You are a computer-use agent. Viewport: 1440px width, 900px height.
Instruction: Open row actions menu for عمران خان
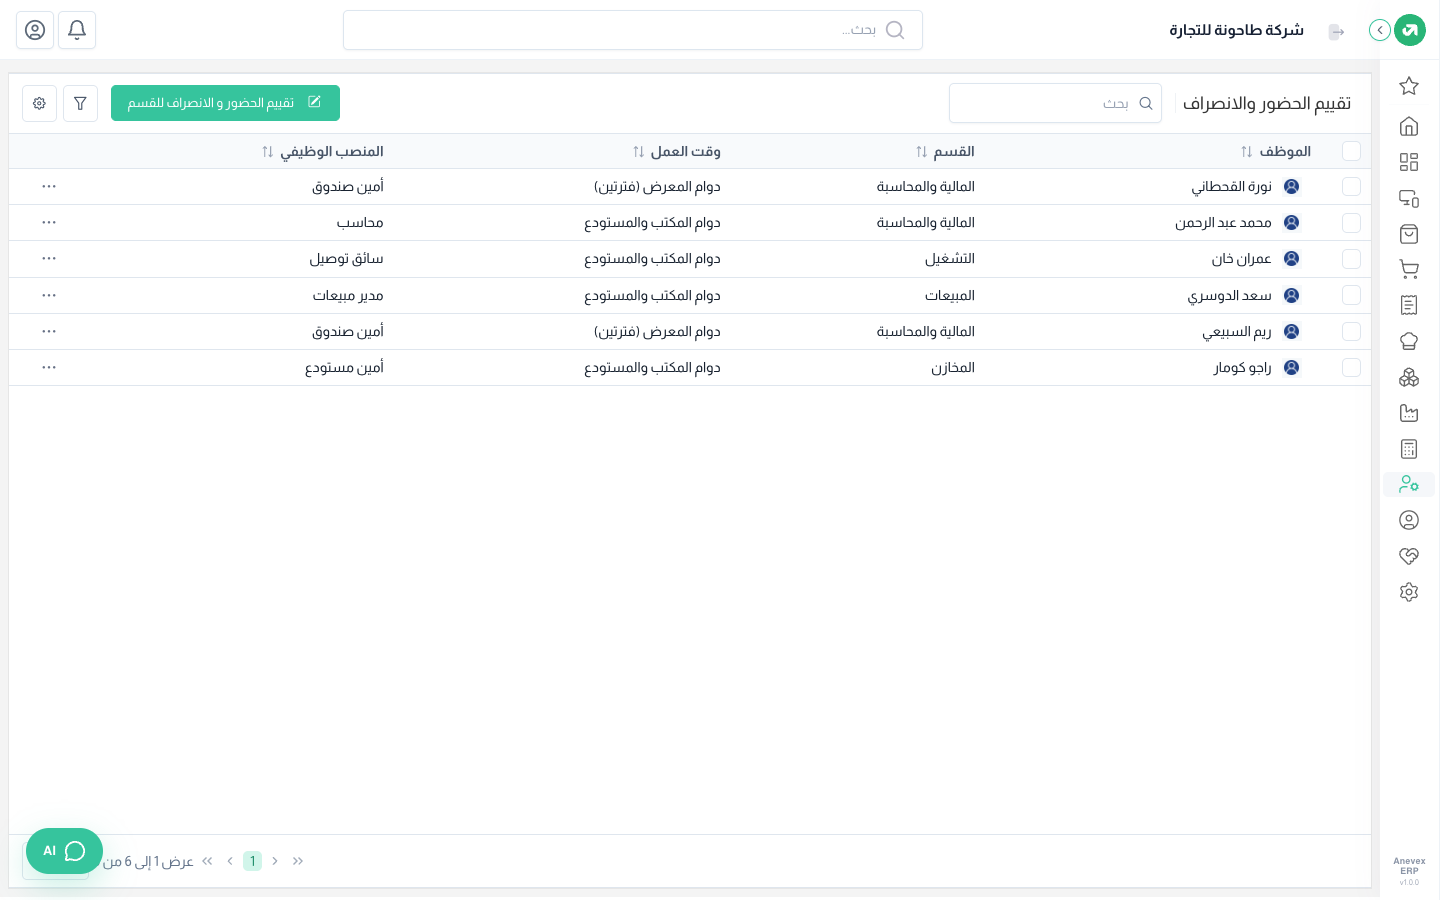(49, 259)
